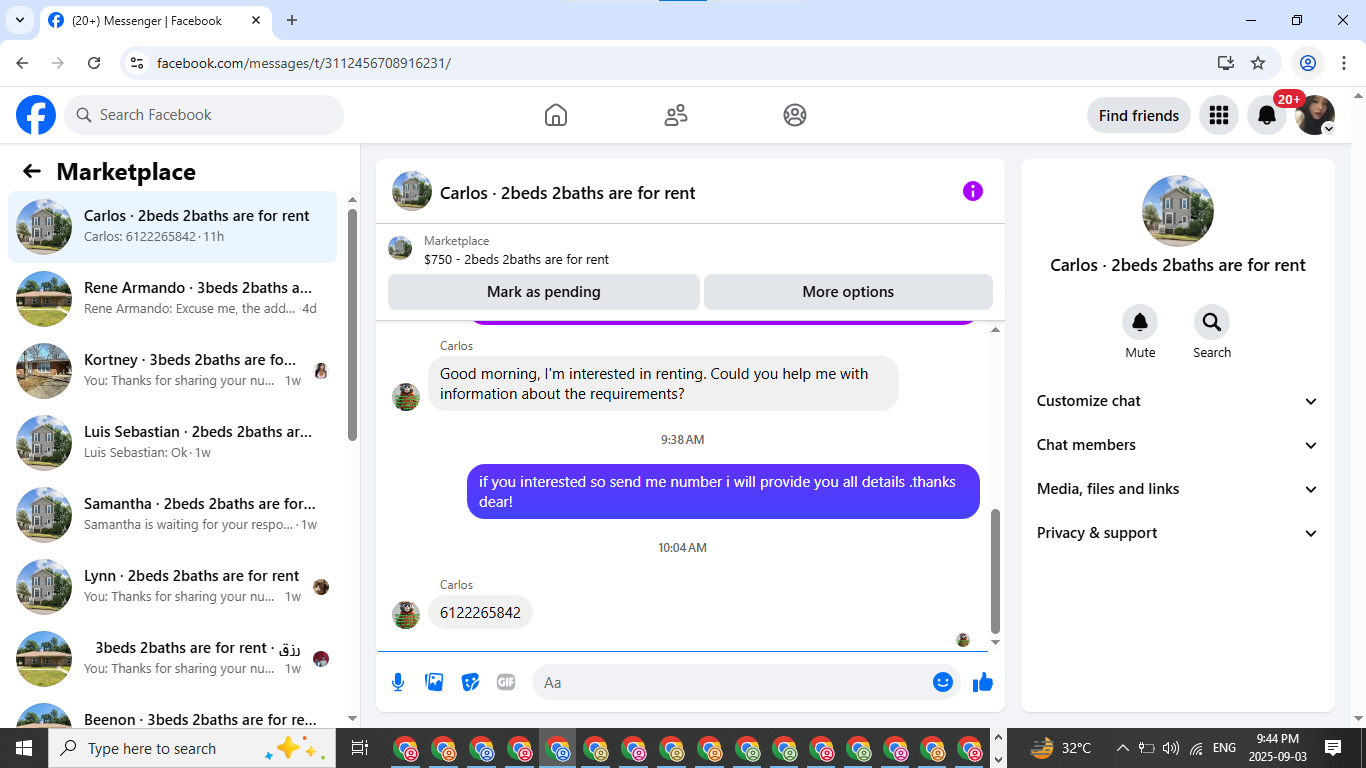Click the volume icon in system tray
The width and height of the screenshot is (1366, 768).
point(1171,748)
